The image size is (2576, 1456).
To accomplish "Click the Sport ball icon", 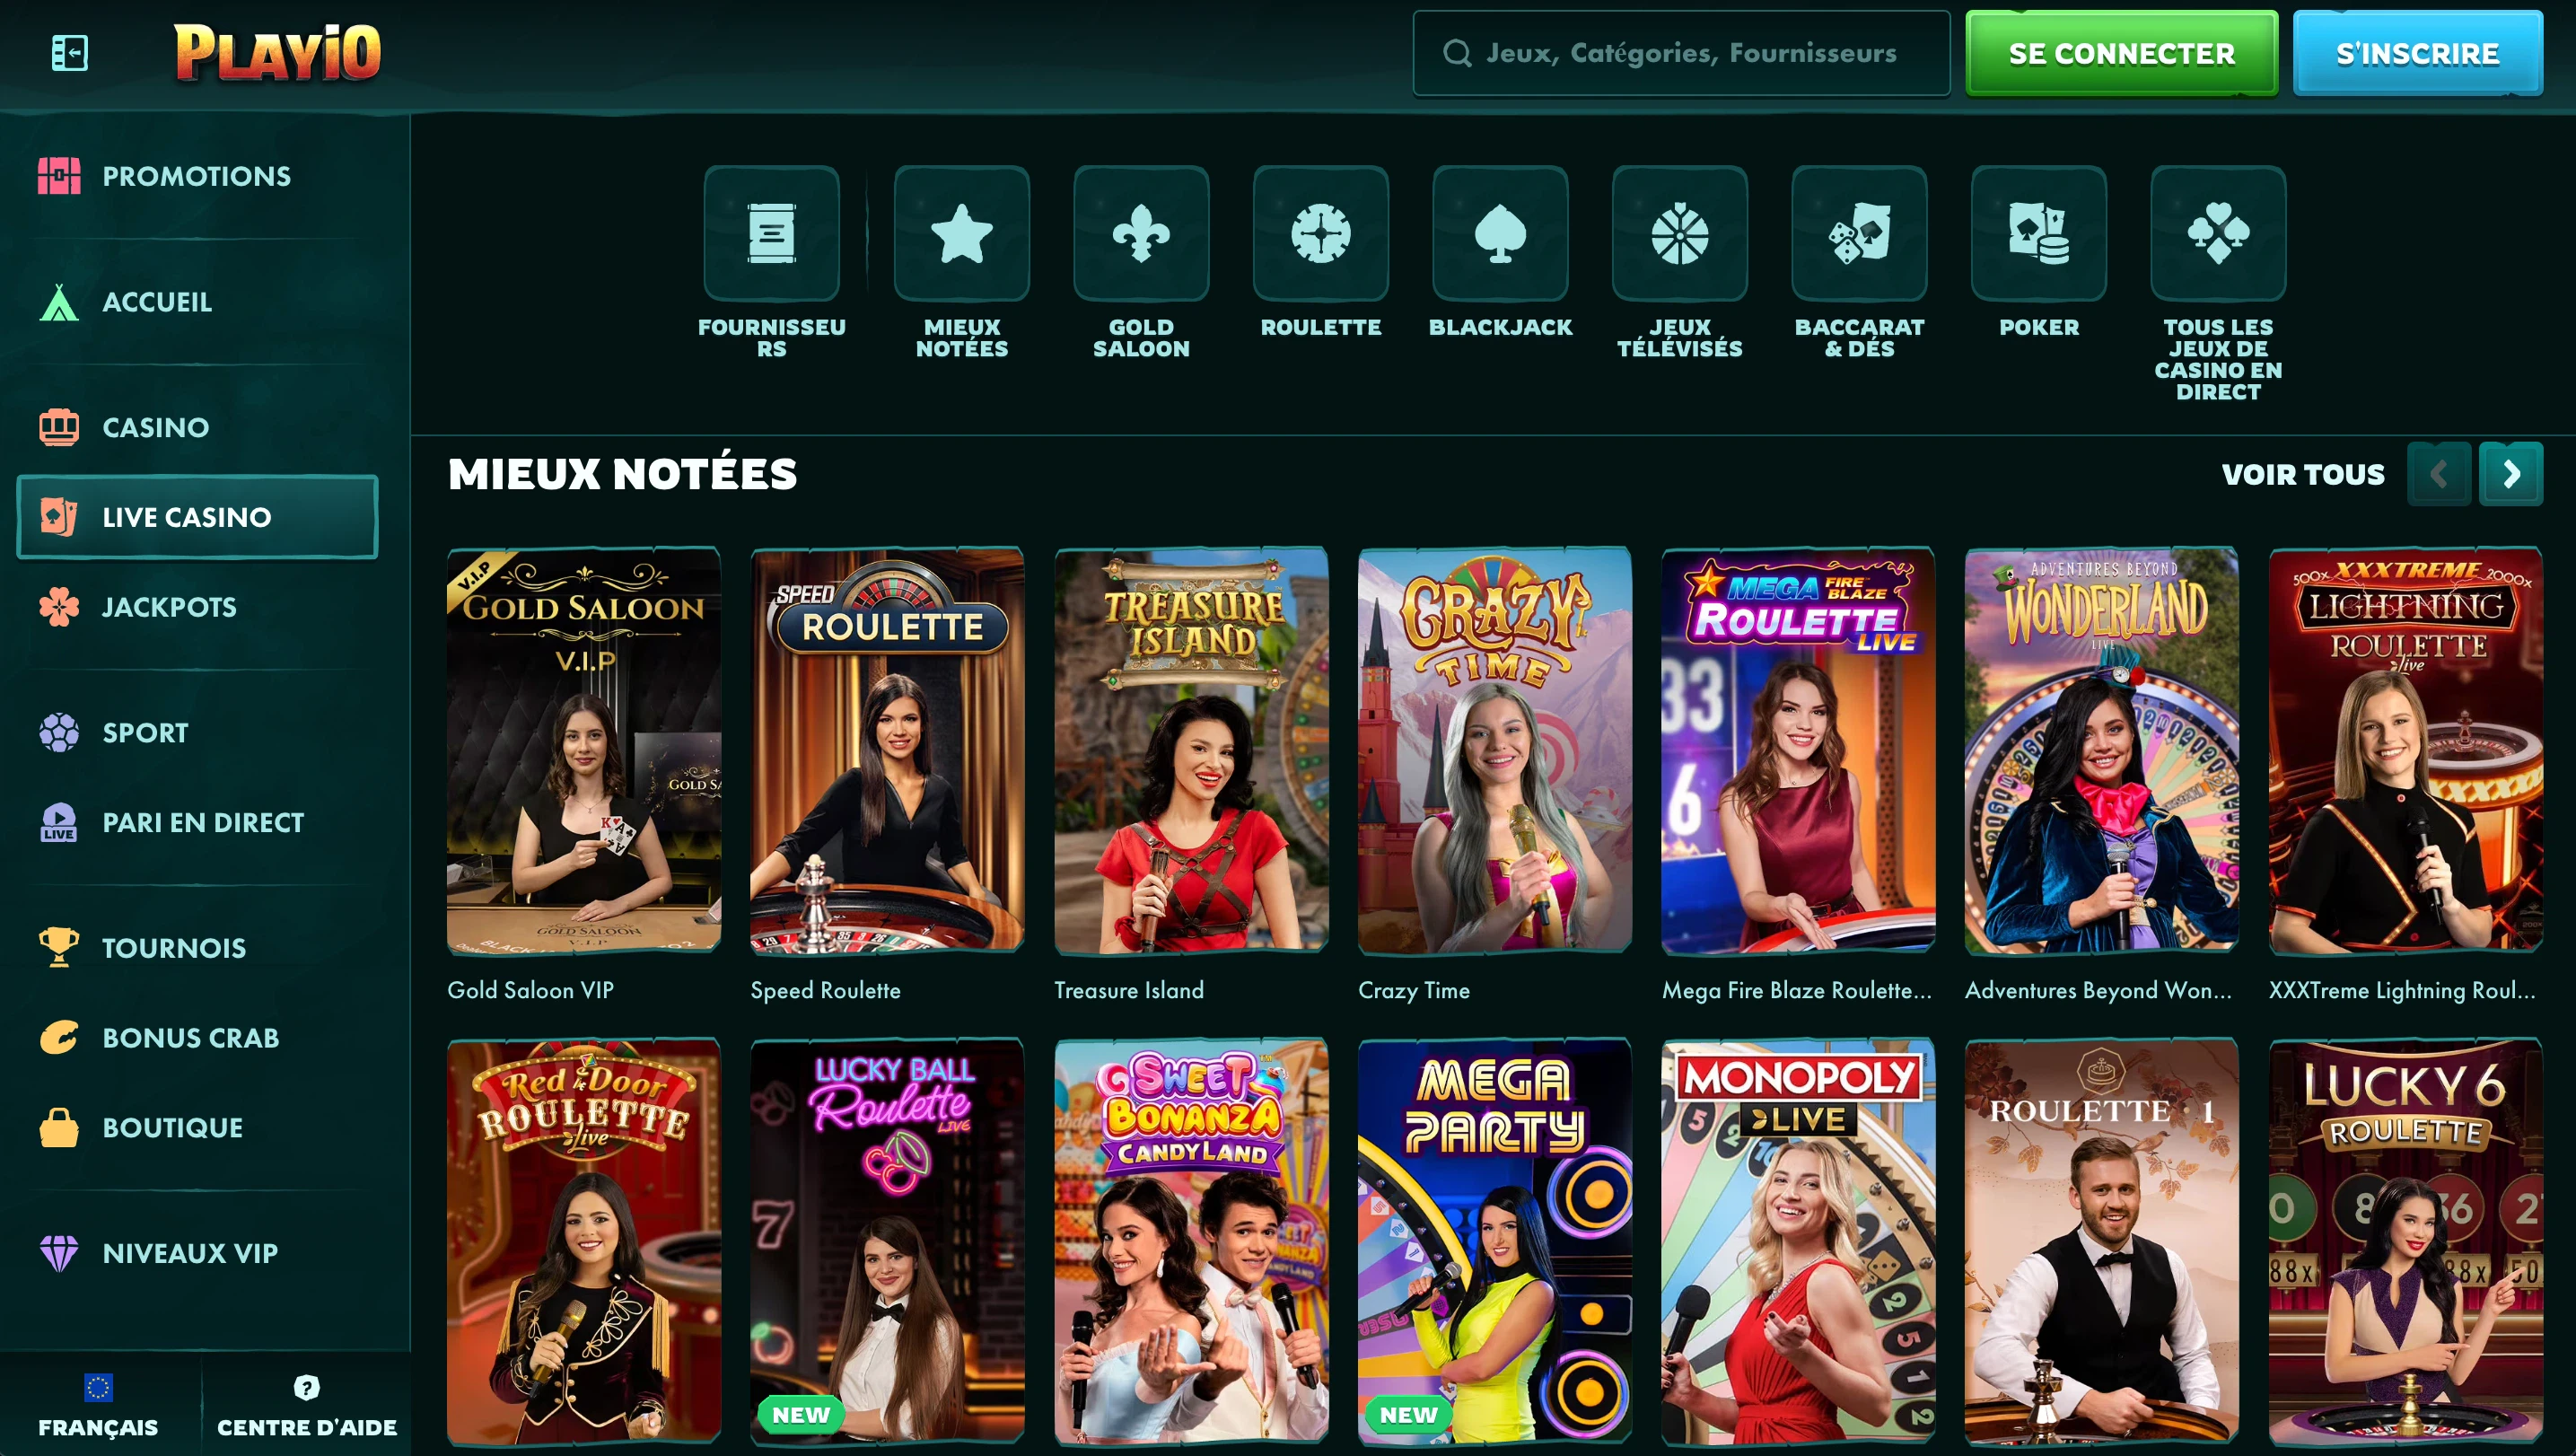I will [59, 733].
